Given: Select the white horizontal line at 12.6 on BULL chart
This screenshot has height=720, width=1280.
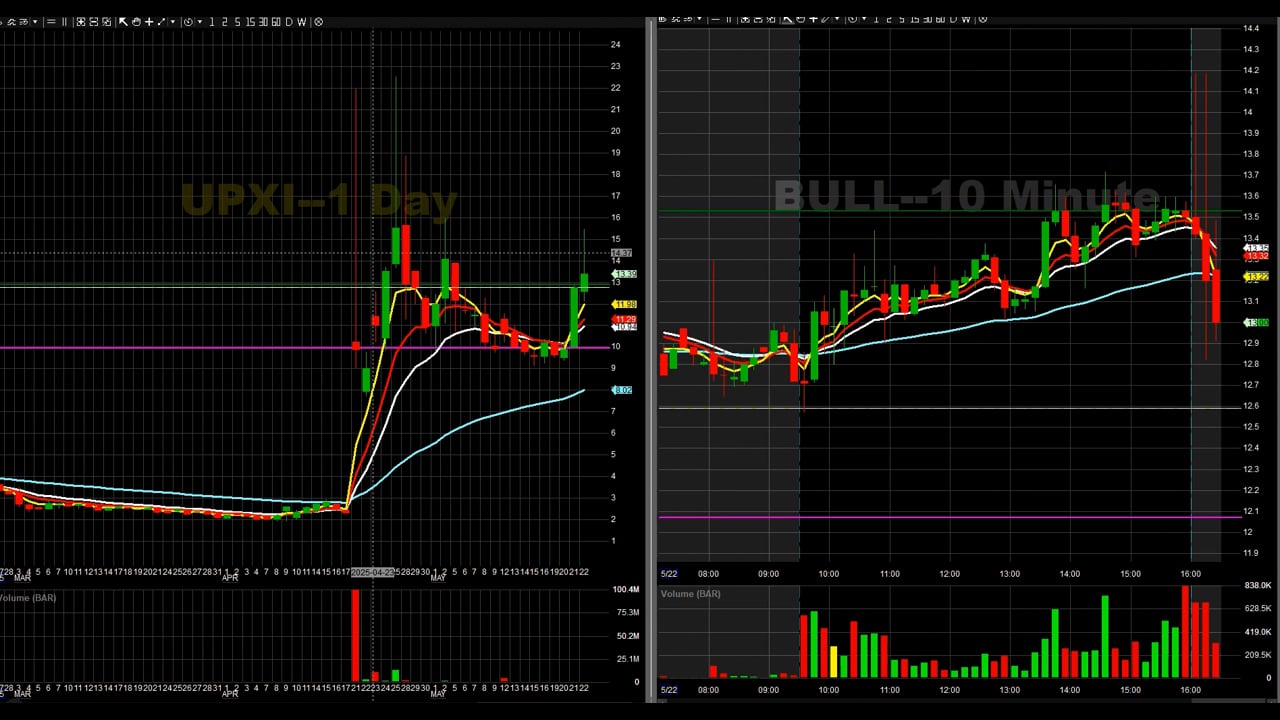Looking at the screenshot, I should click(x=950, y=408).
